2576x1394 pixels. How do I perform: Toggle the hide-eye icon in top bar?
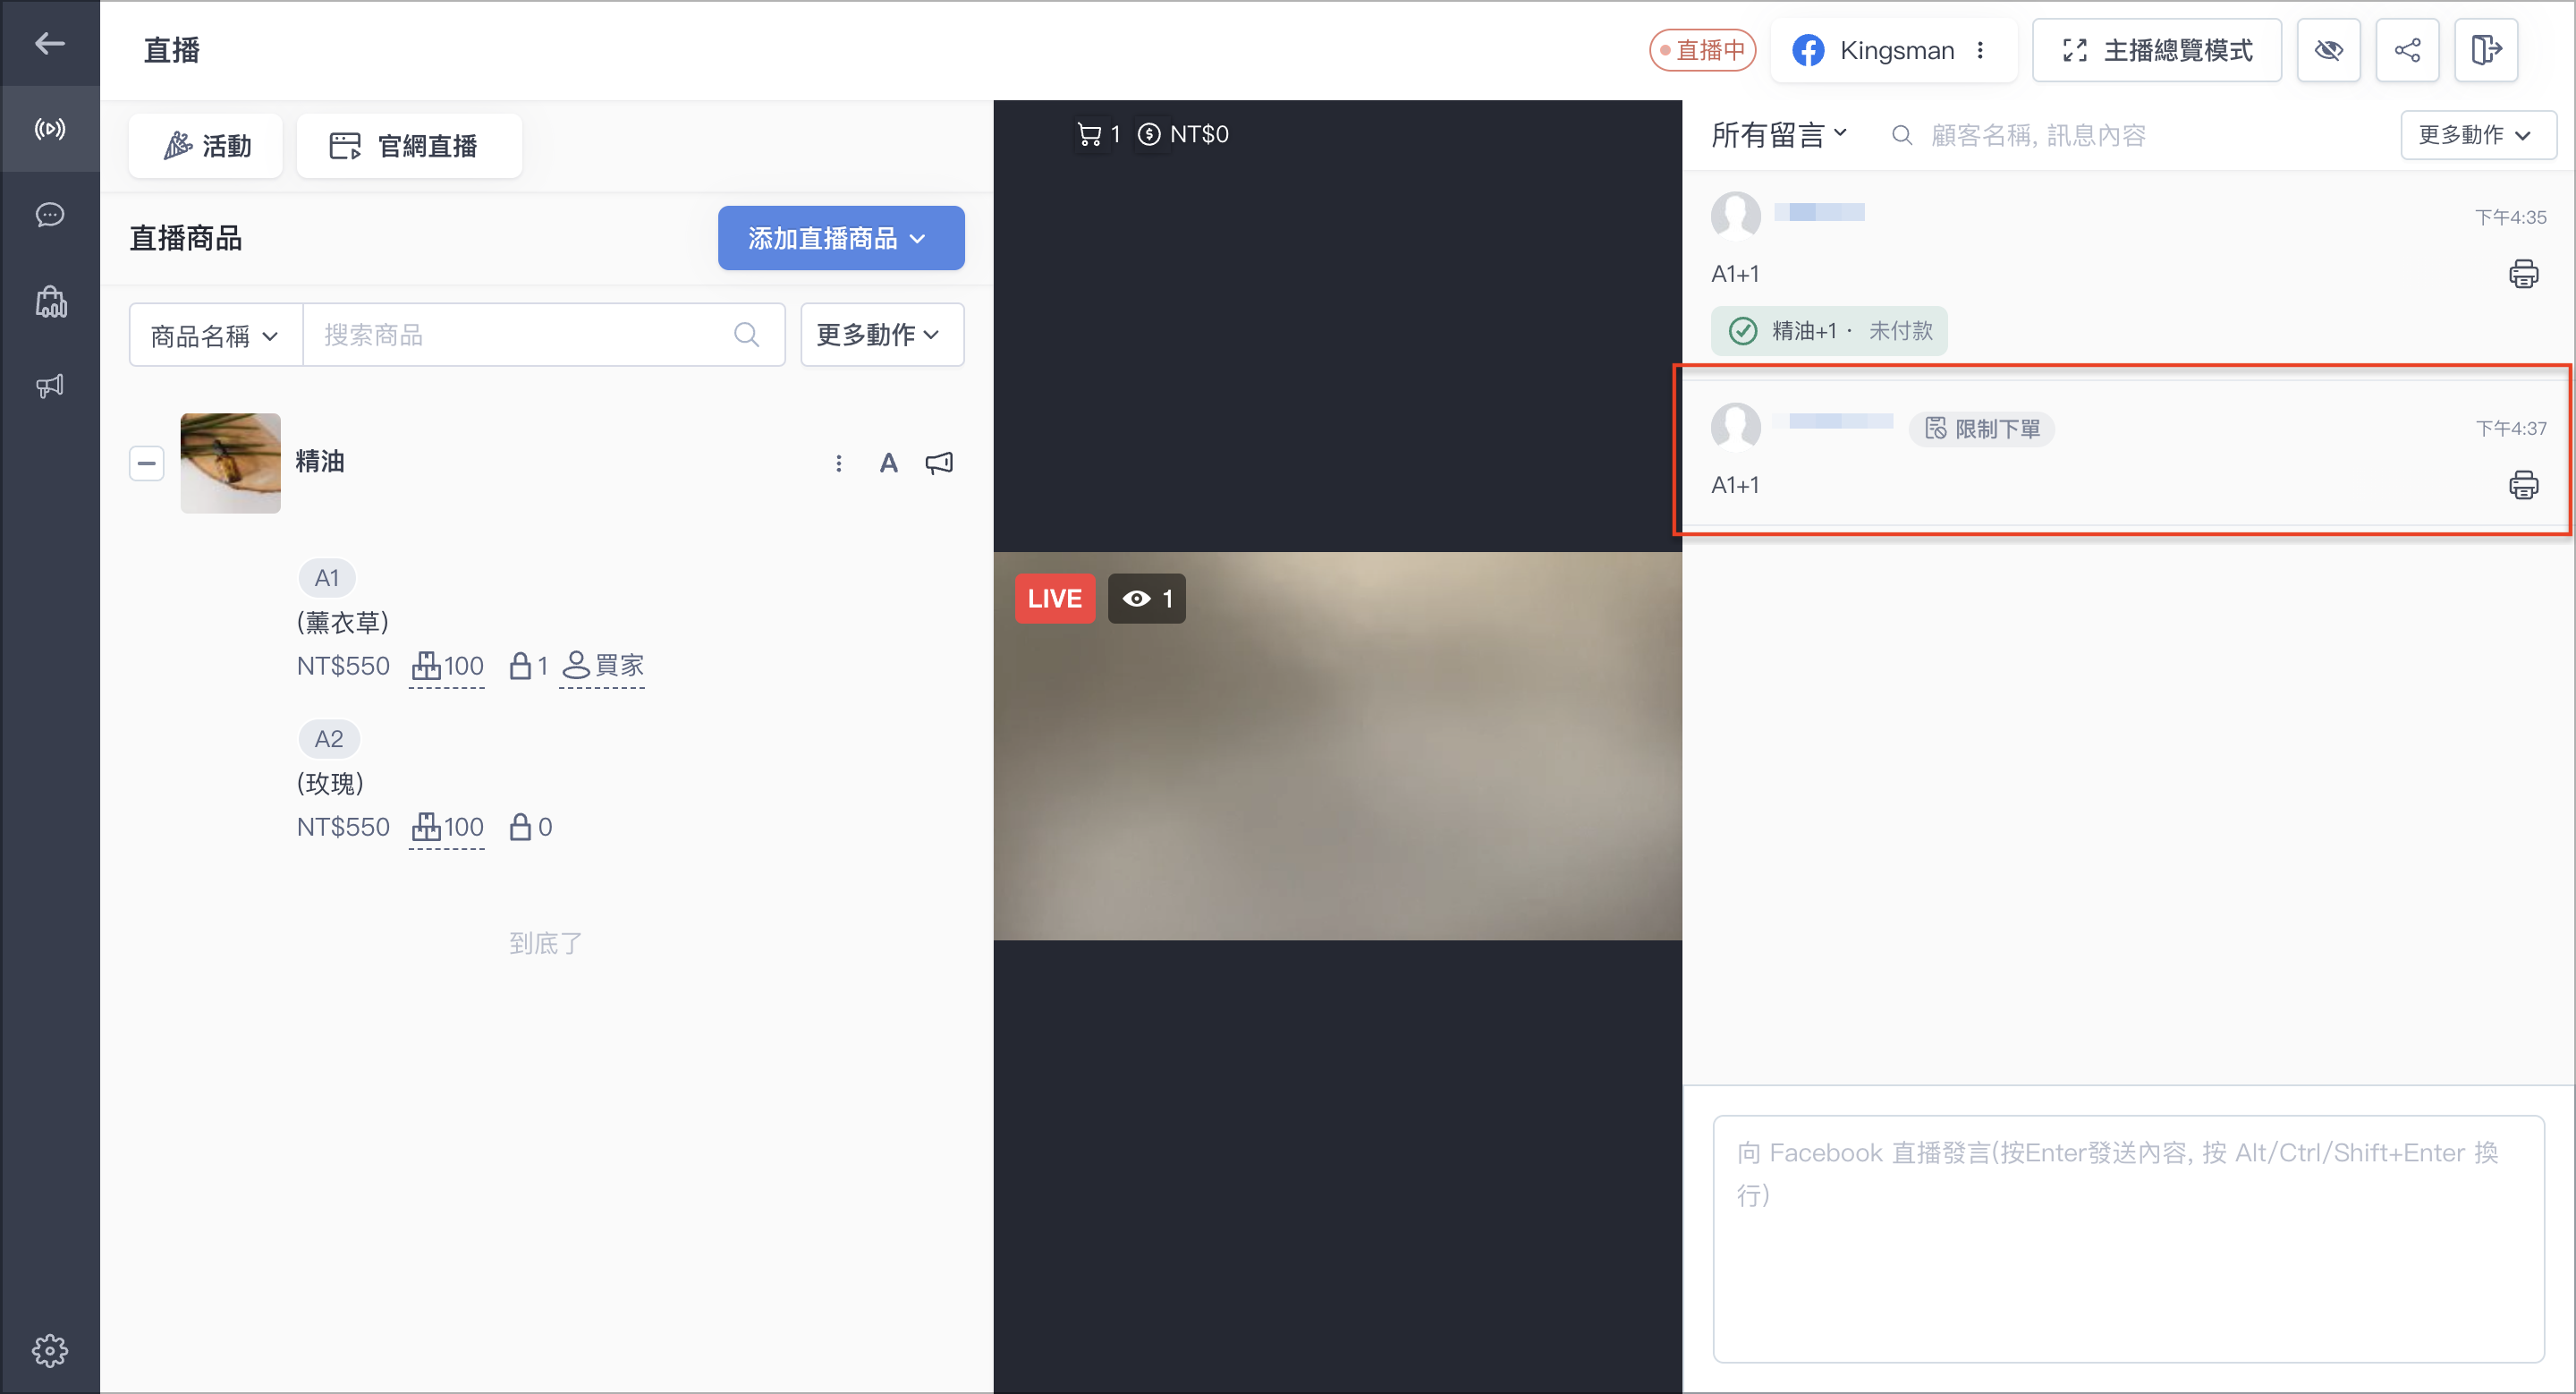click(2328, 50)
